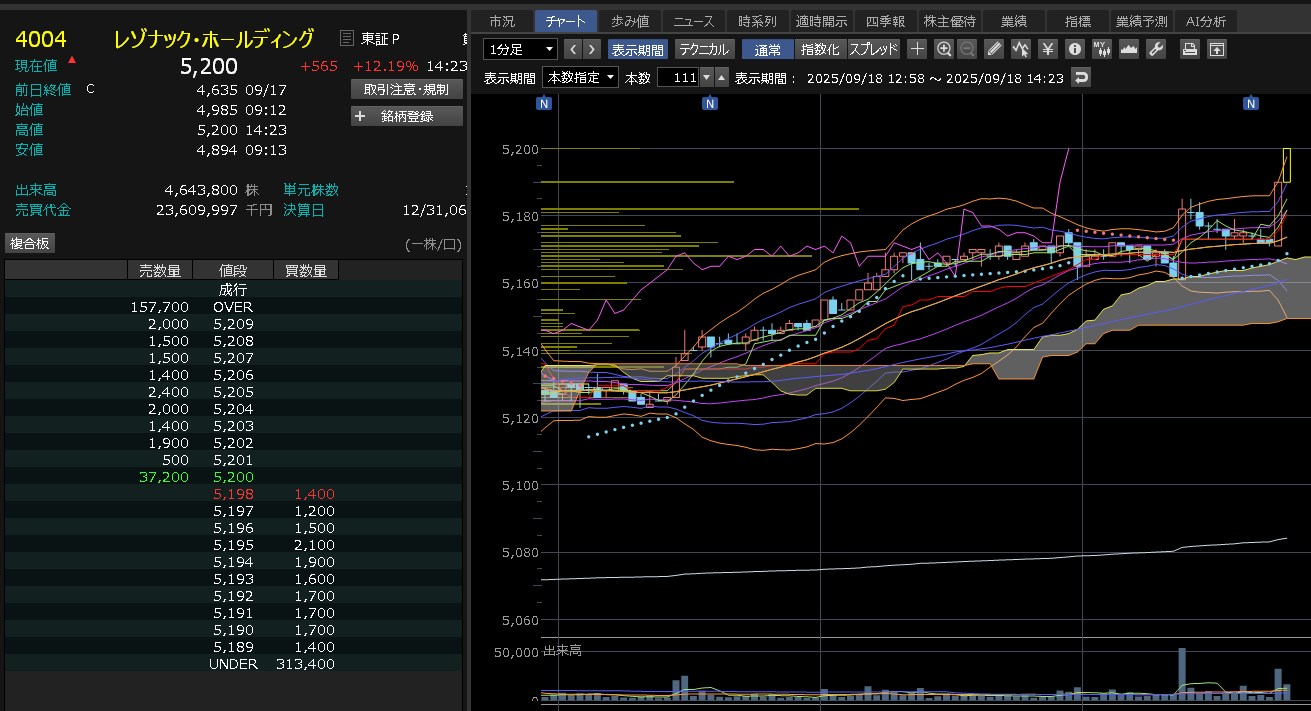Viewport: 1311px width, 711px height.
Task: Click the stock code 4004
Action: click(41, 40)
